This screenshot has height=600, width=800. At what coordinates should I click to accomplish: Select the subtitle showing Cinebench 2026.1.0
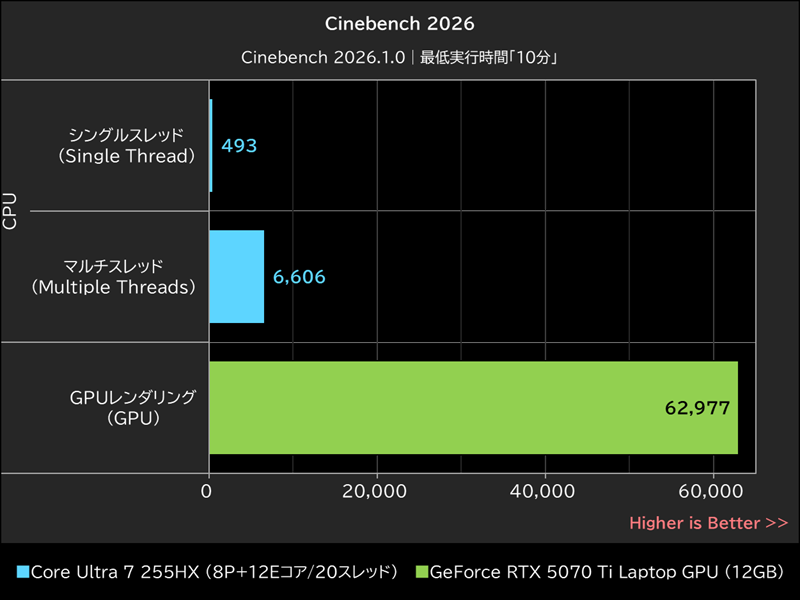coord(400,59)
